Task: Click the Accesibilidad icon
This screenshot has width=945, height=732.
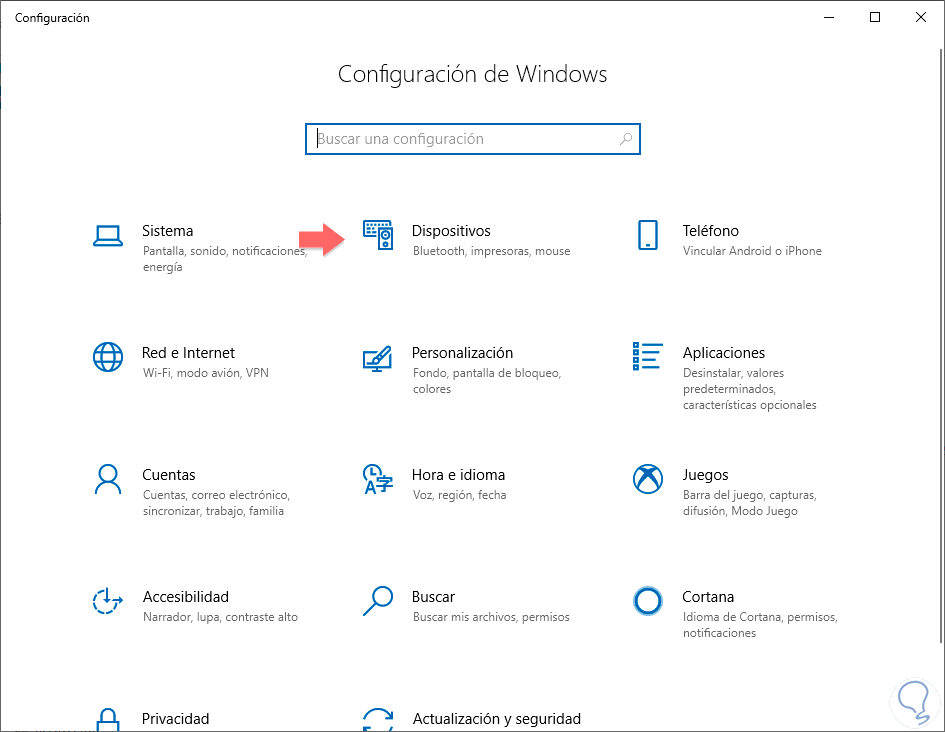Action: point(108,601)
